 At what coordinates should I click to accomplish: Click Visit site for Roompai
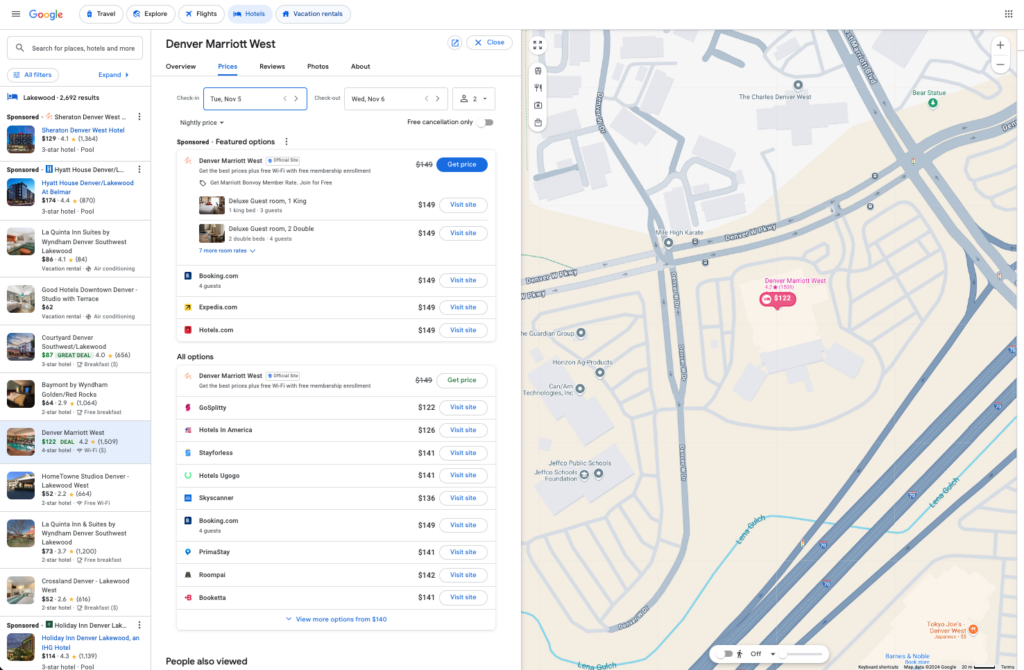463,575
